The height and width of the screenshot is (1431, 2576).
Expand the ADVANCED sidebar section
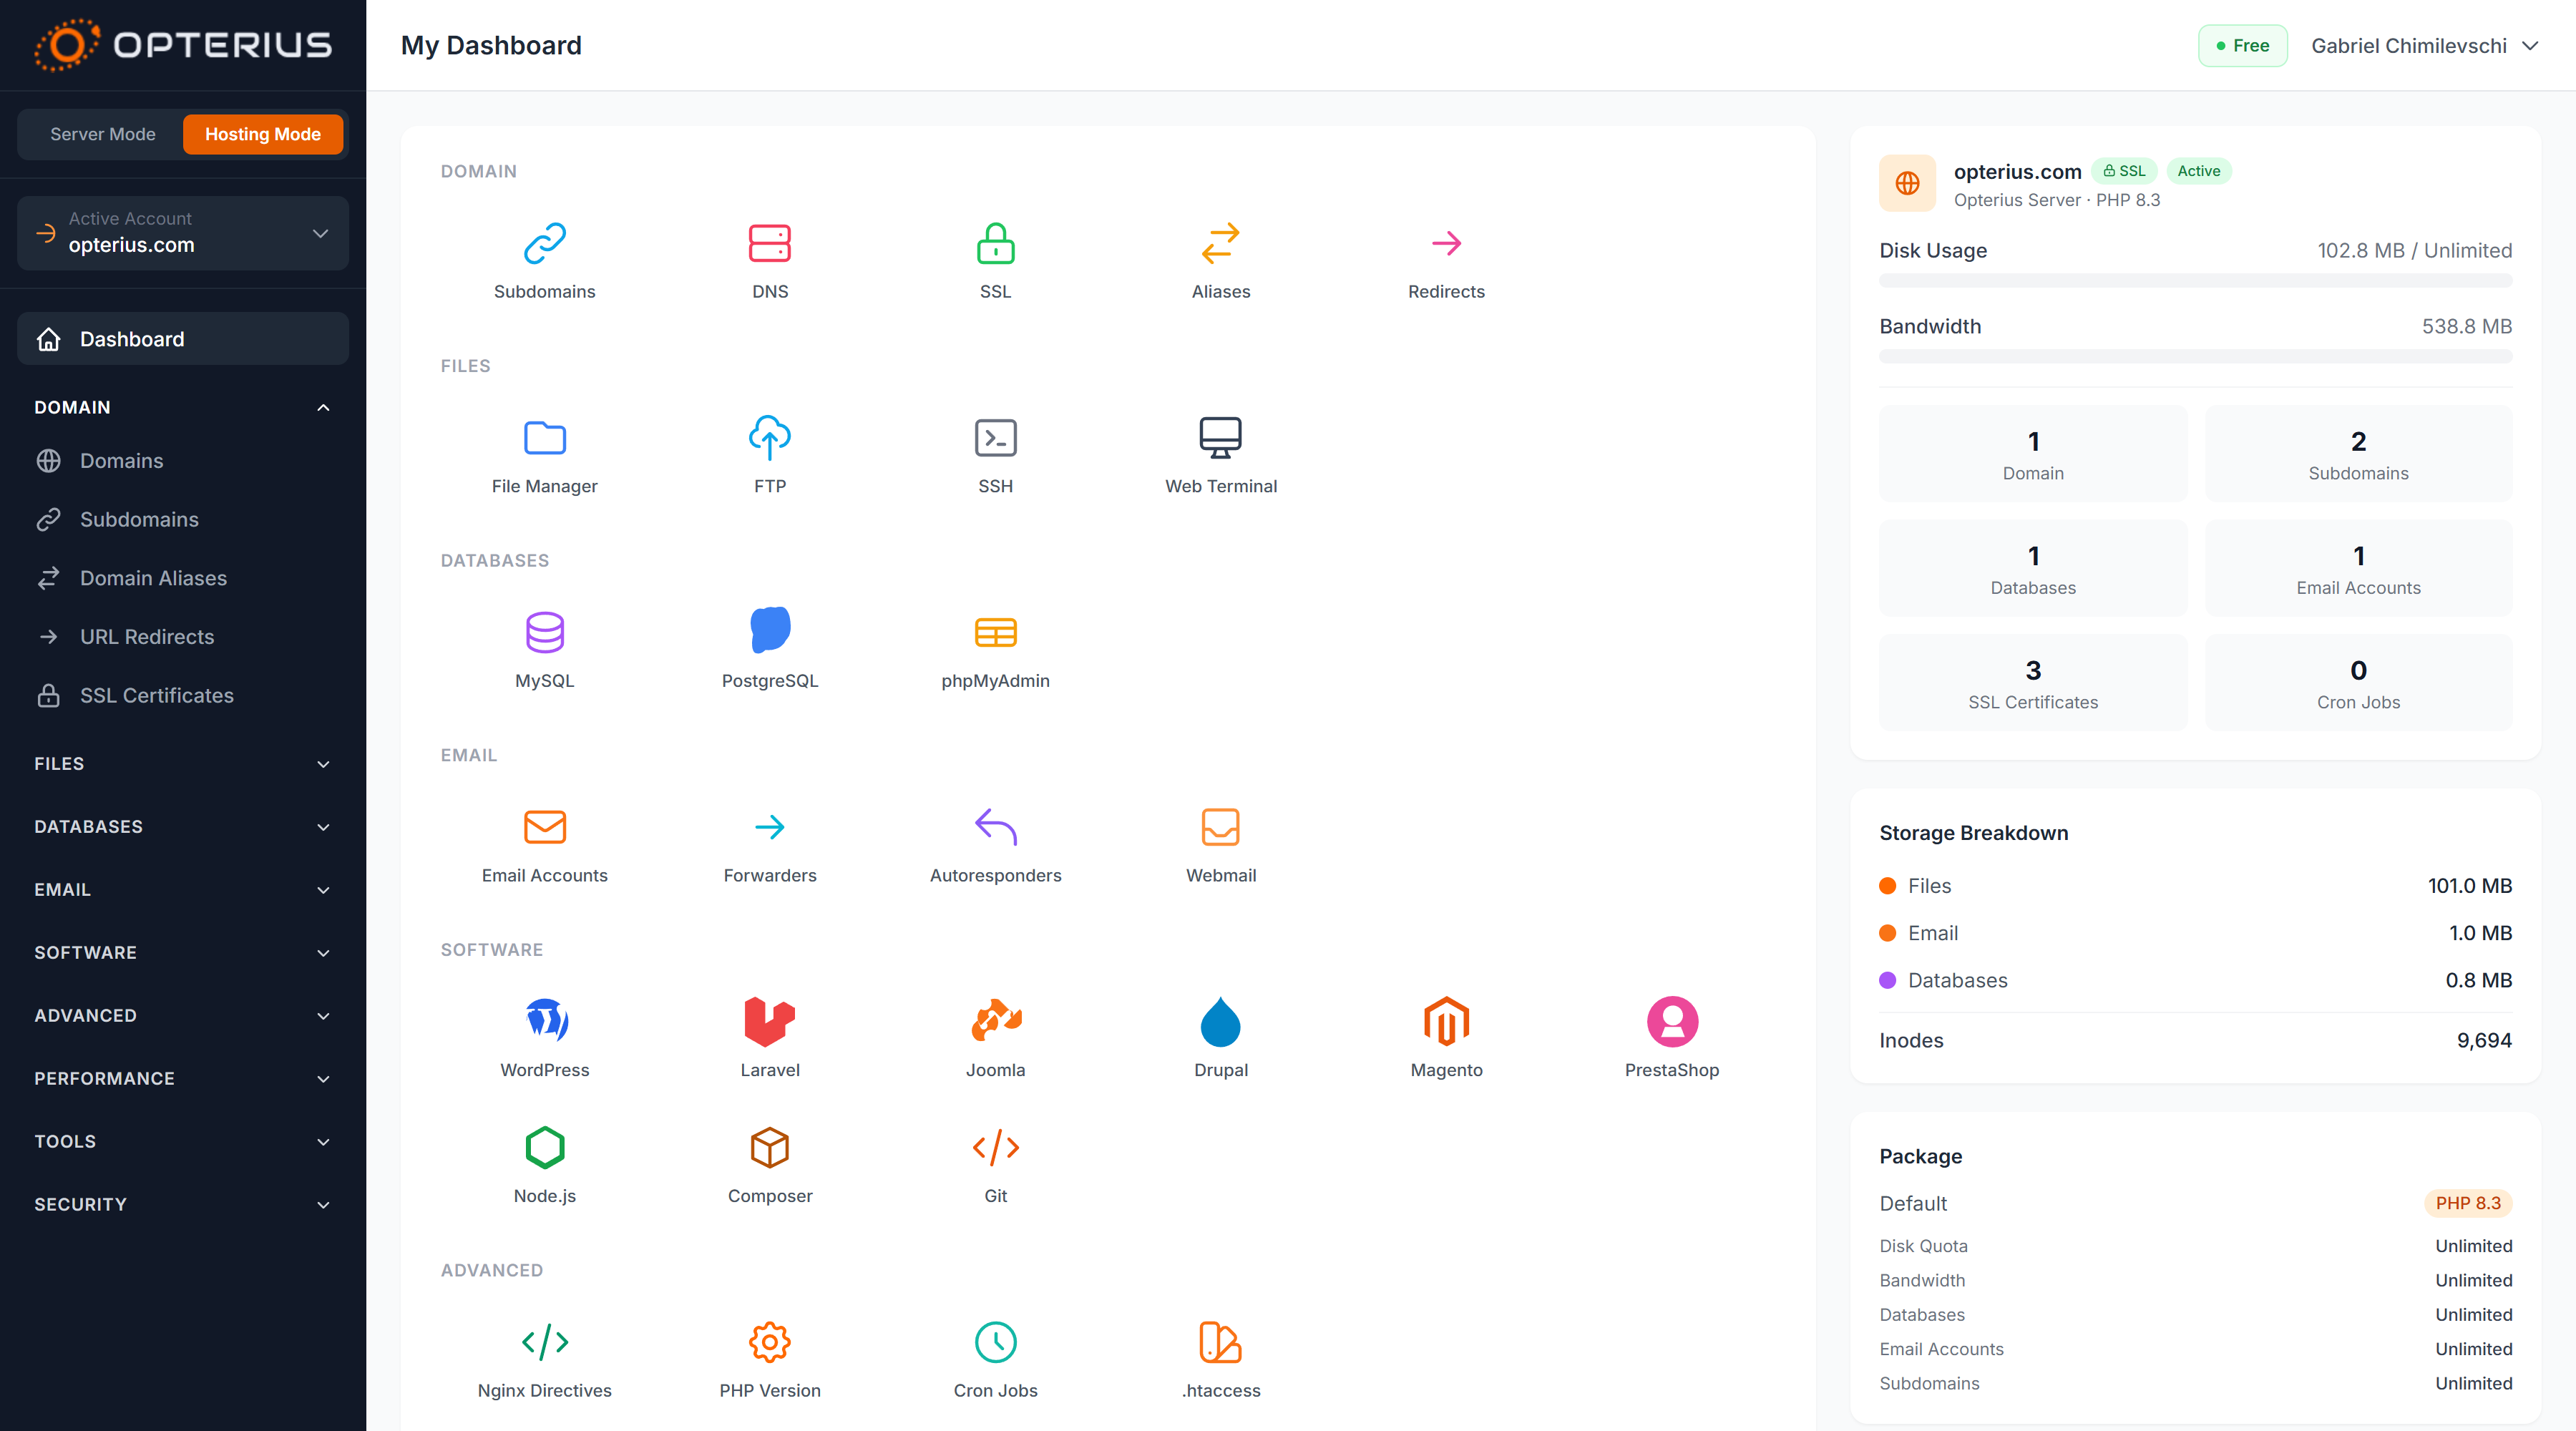pyautogui.click(x=183, y=1016)
